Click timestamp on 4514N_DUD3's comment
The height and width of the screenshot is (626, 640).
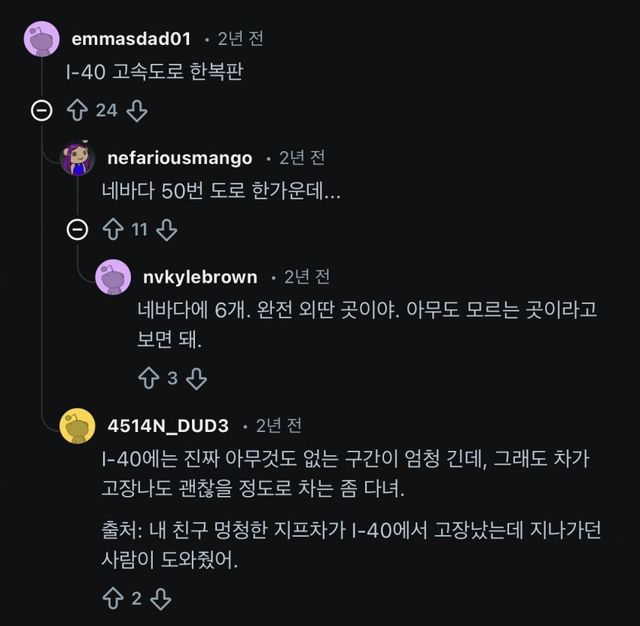(279, 426)
